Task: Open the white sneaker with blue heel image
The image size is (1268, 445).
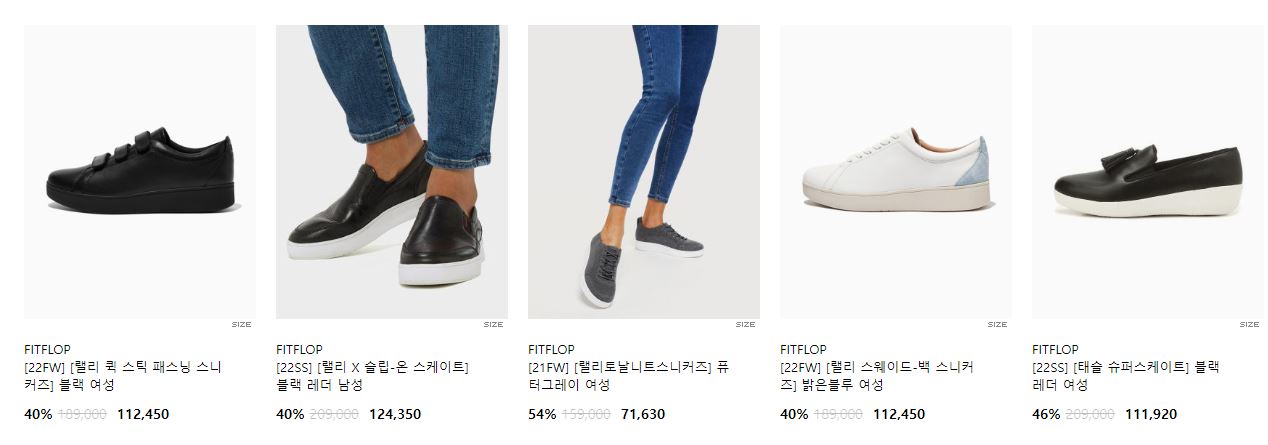Action: tap(896, 172)
